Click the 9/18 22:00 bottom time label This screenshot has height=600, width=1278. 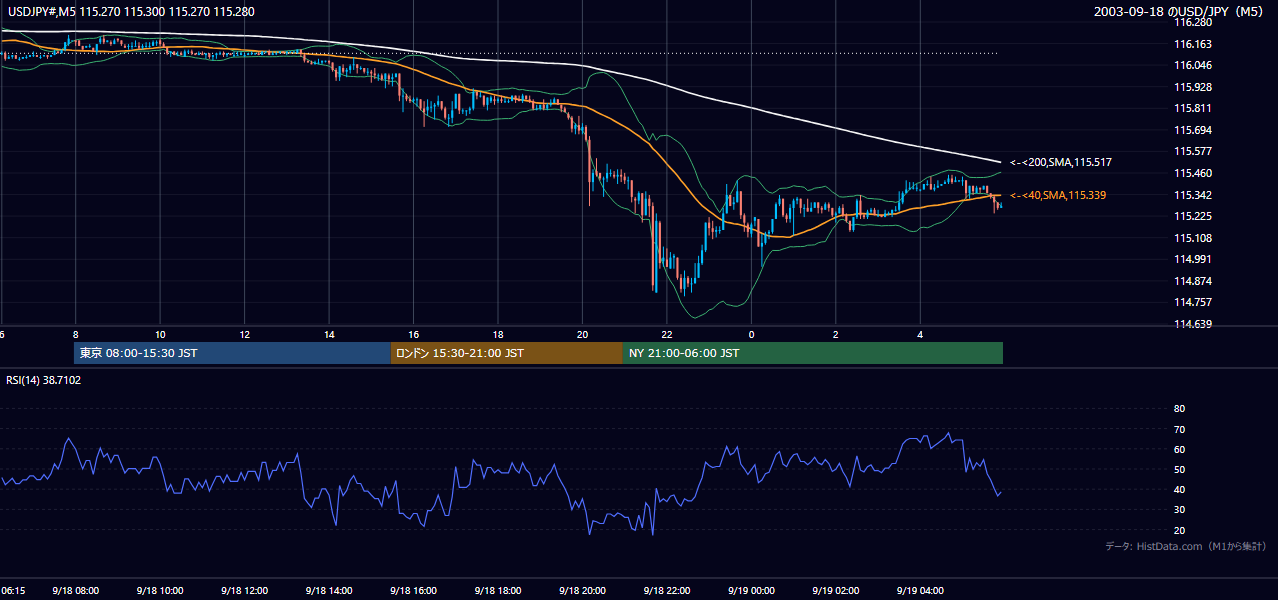tap(667, 591)
